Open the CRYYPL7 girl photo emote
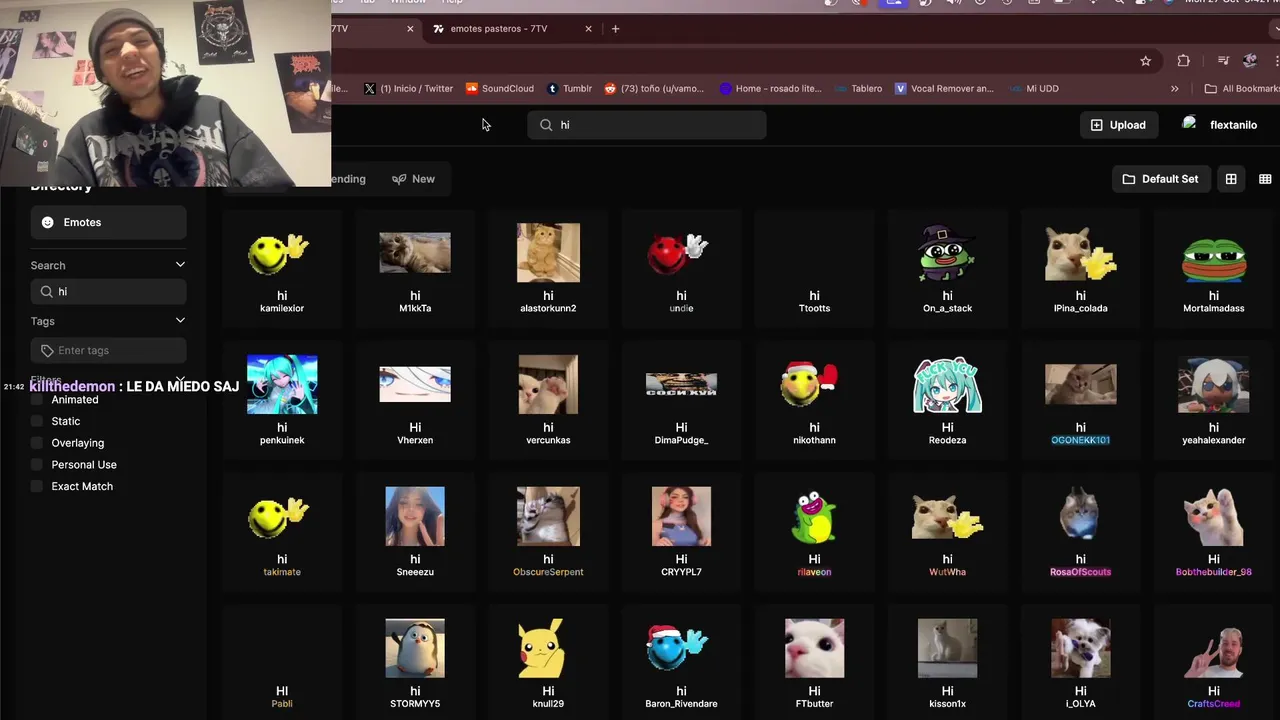The height and width of the screenshot is (720, 1280). point(681,516)
